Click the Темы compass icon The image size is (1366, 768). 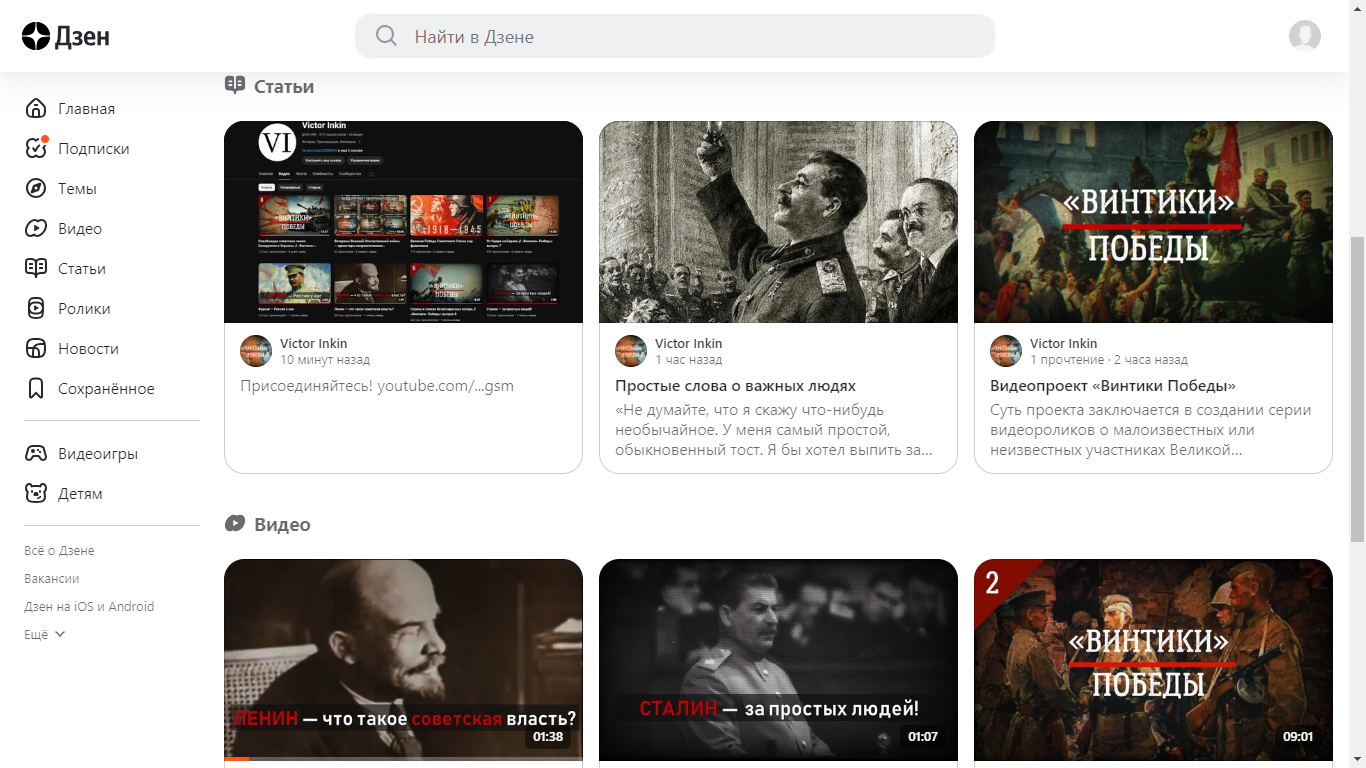(36, 189)
